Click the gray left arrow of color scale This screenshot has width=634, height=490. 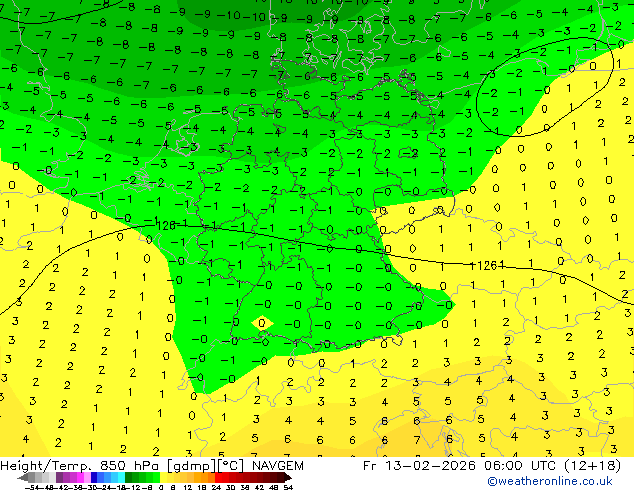point(23,477)
